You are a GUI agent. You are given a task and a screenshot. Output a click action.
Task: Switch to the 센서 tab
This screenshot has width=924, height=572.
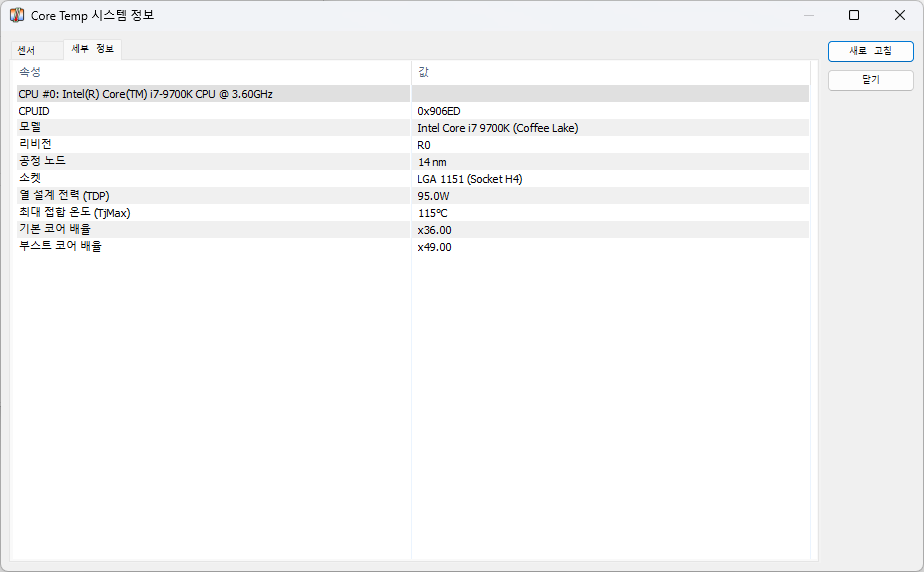(37, 50)
